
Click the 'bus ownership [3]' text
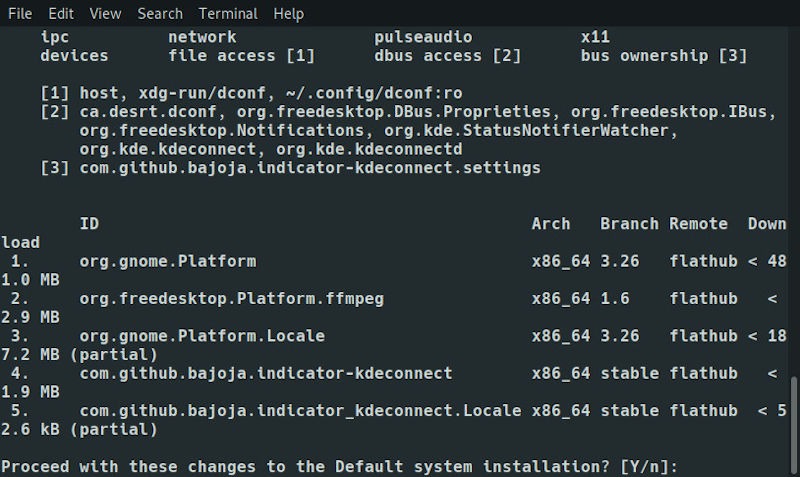pos(664,55)
